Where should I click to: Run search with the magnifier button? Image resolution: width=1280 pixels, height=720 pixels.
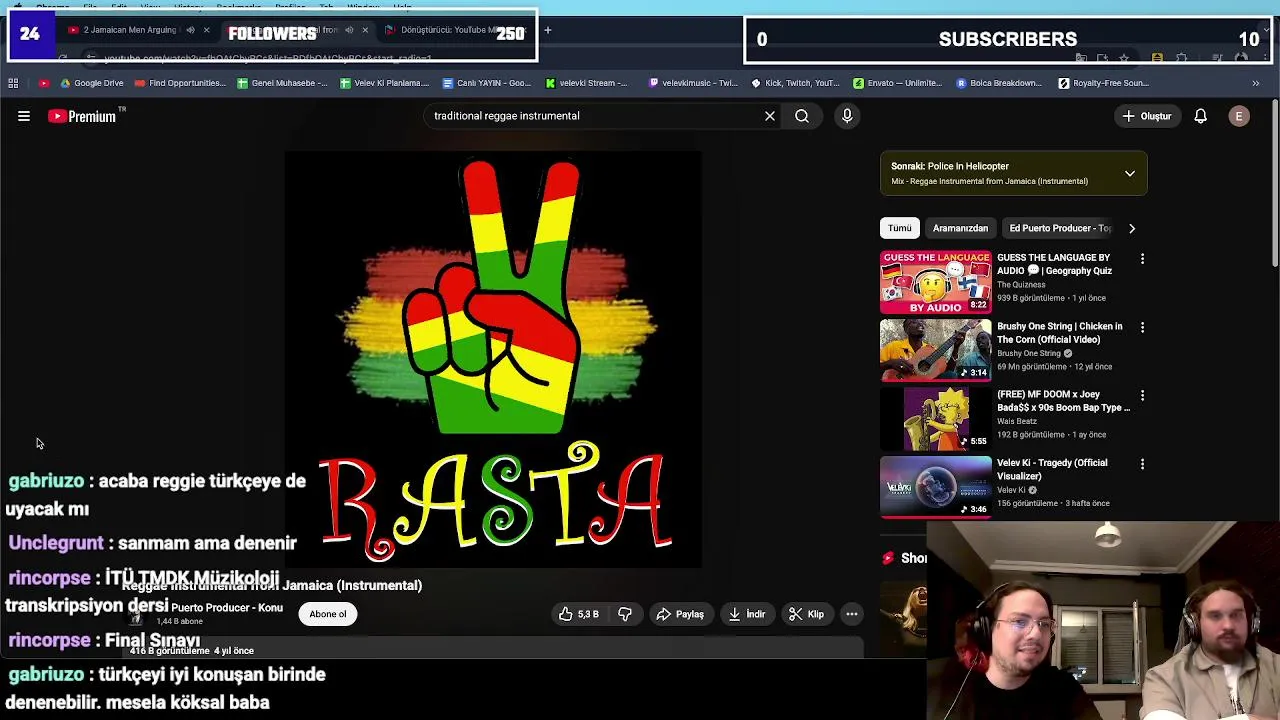coord(802,116)
